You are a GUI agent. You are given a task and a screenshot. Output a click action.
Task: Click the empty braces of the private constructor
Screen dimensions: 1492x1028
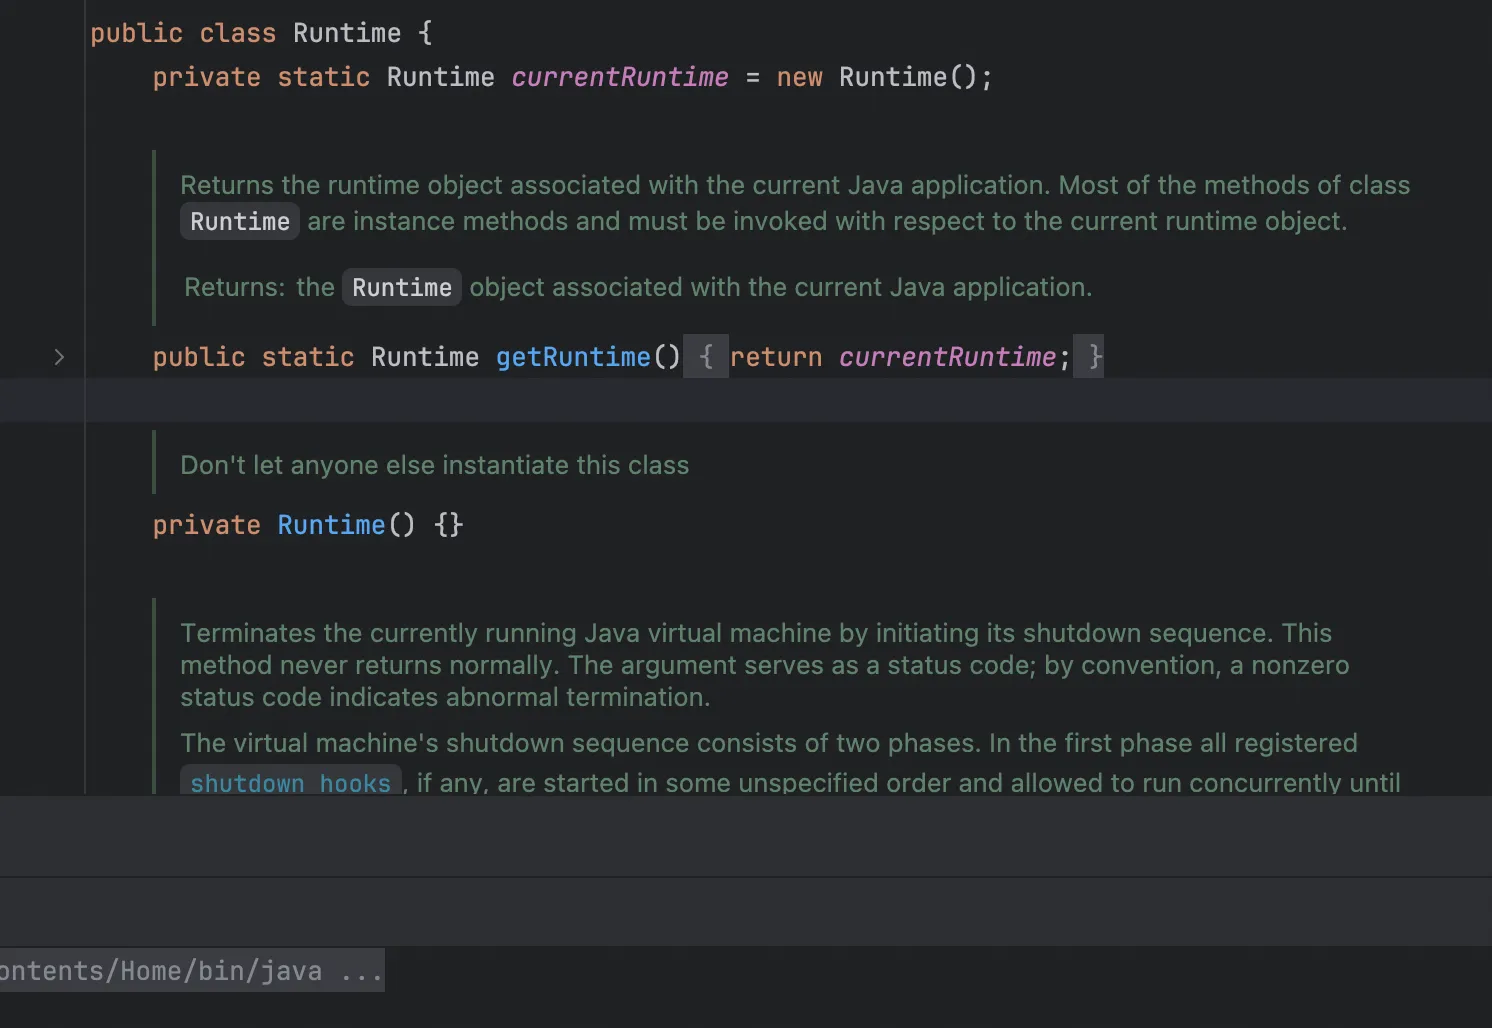click(449, 525)
